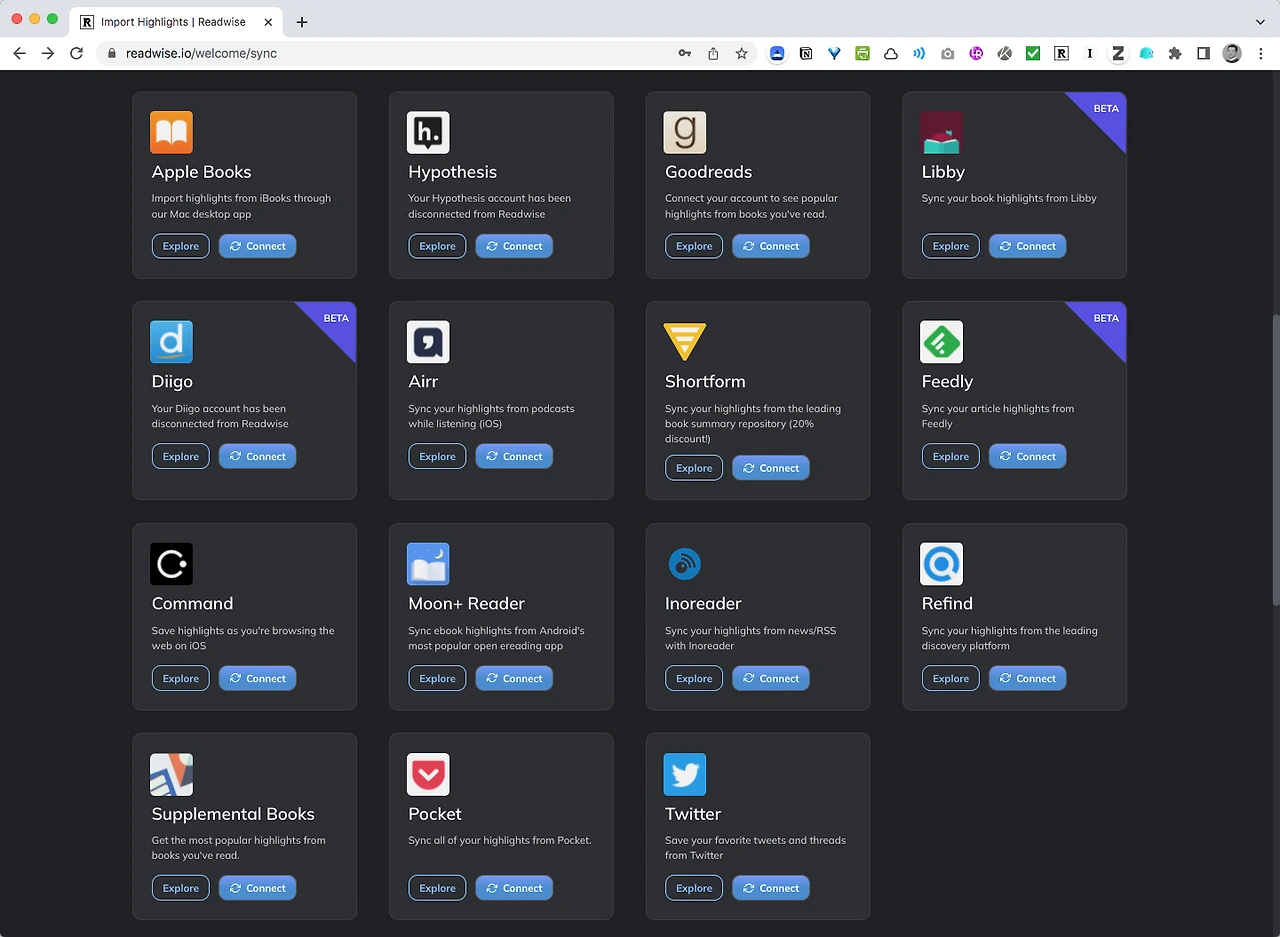Click the Moon+ Reader title text
The image size is (1280, 937).
coord(466,603)
